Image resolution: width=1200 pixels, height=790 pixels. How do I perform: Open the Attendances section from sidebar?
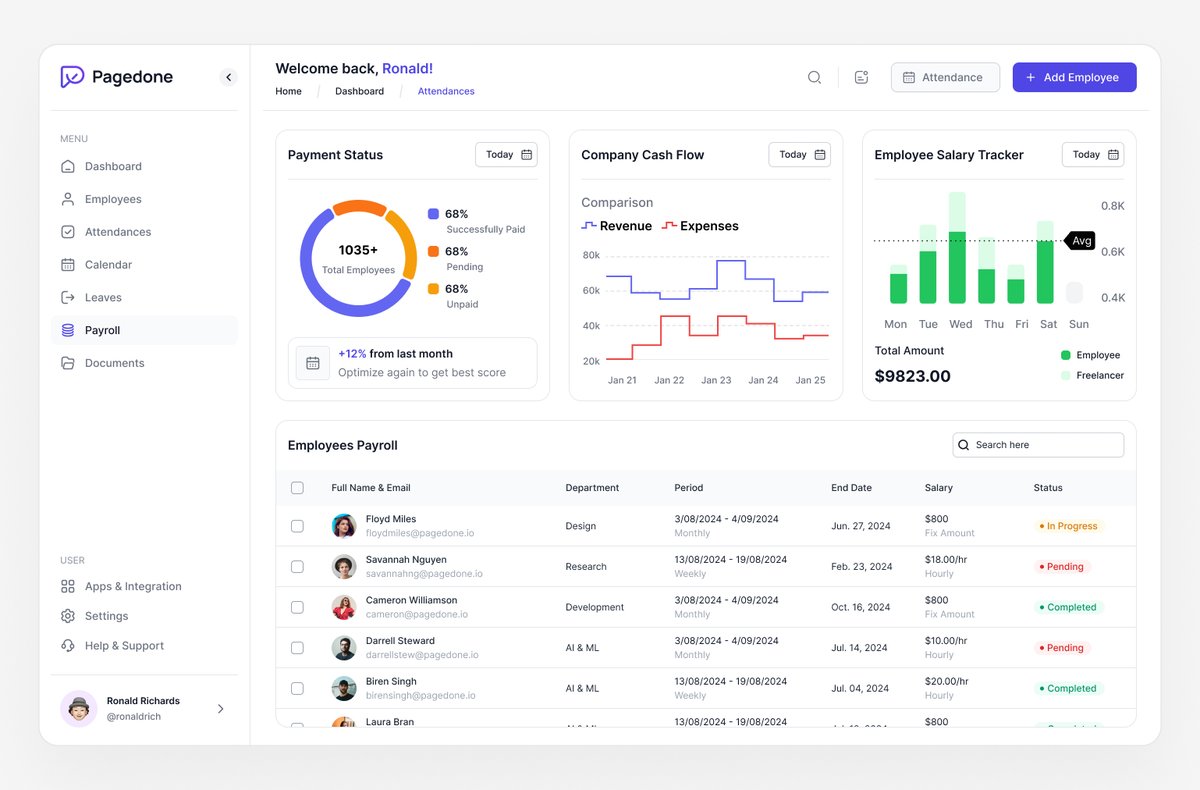point(68,232)
